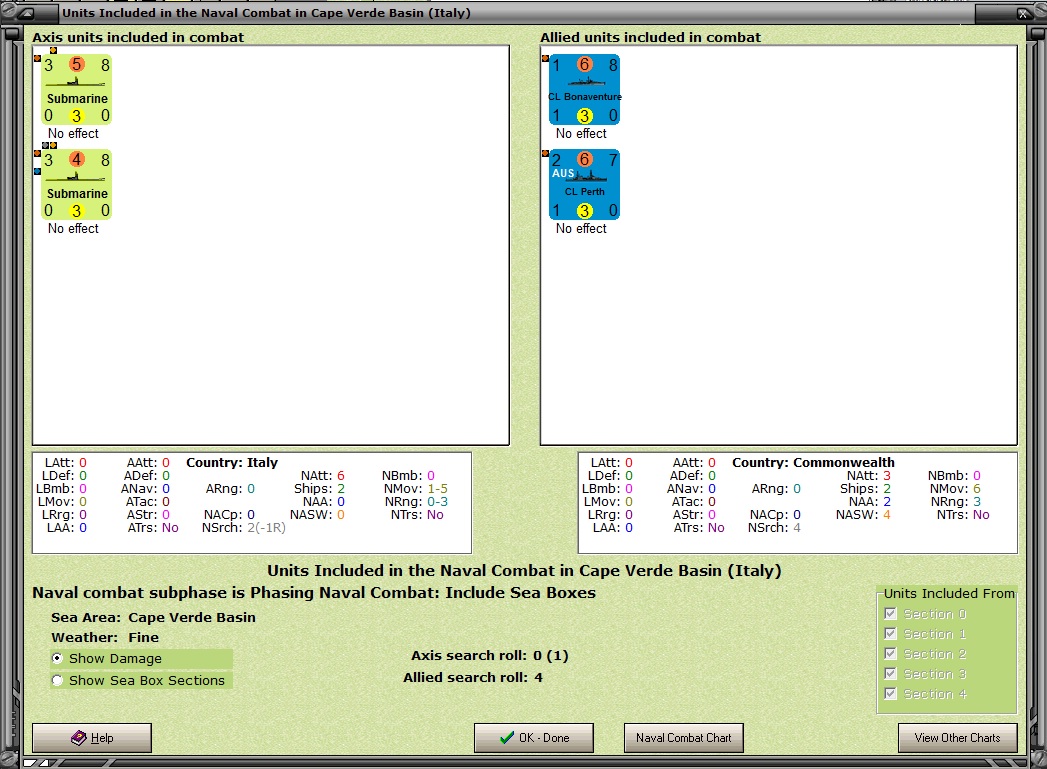The image size is (1047, 769).
Task: Click the orange status marker above first submarine
Action: tap(53, 50)
